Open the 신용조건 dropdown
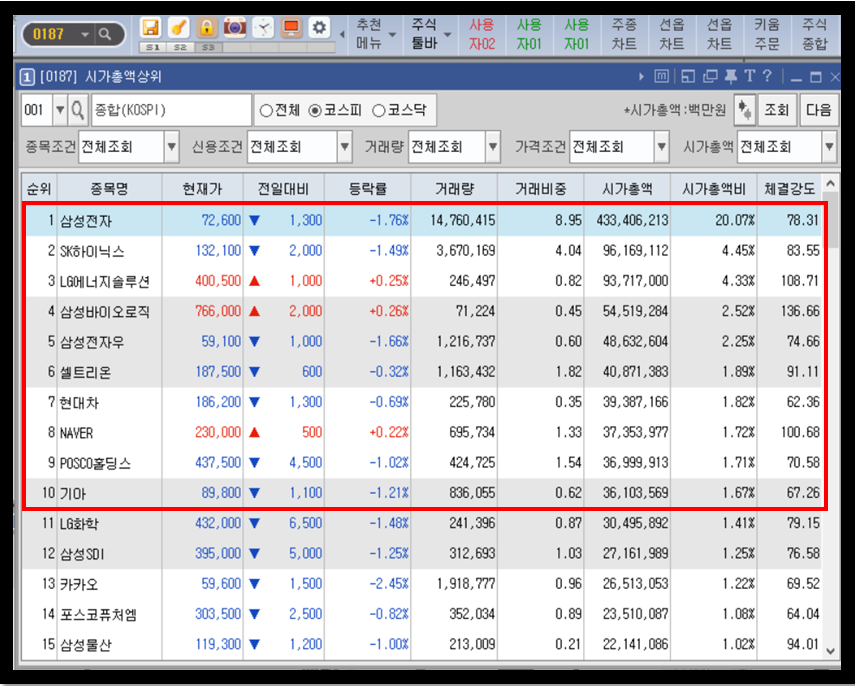The image size is (855, 686). [345, 147]
